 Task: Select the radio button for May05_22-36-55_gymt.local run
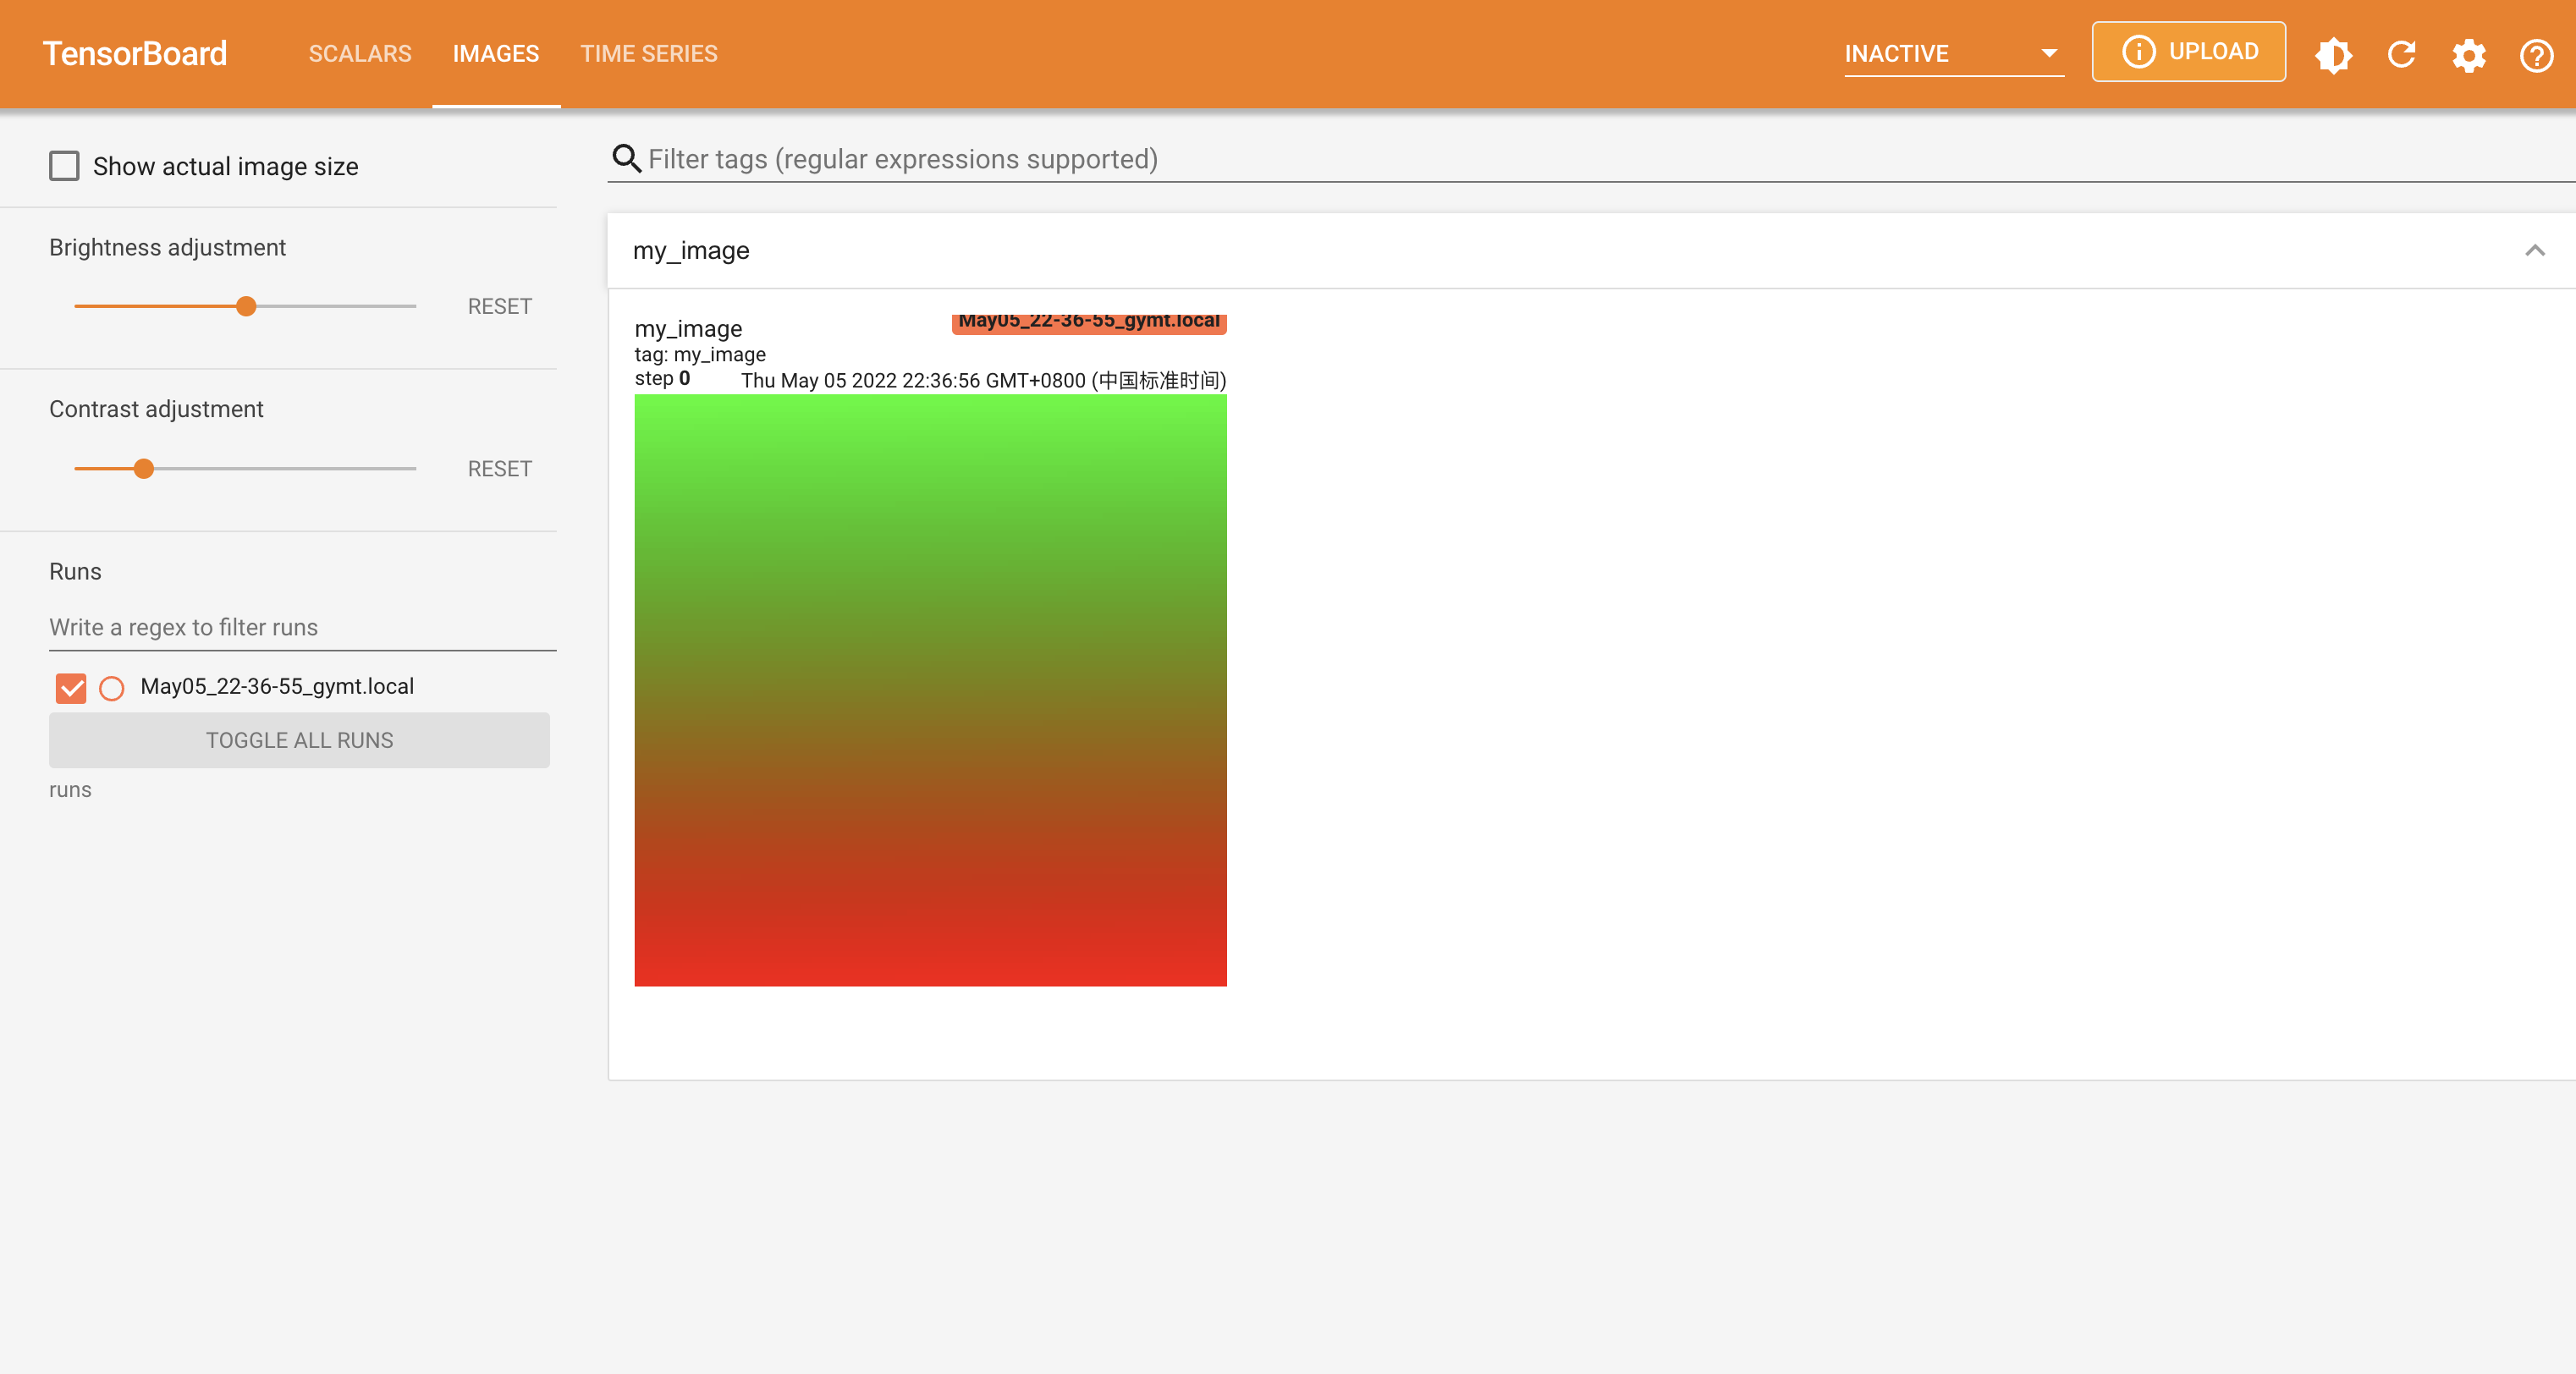click(x=112, y=687)
